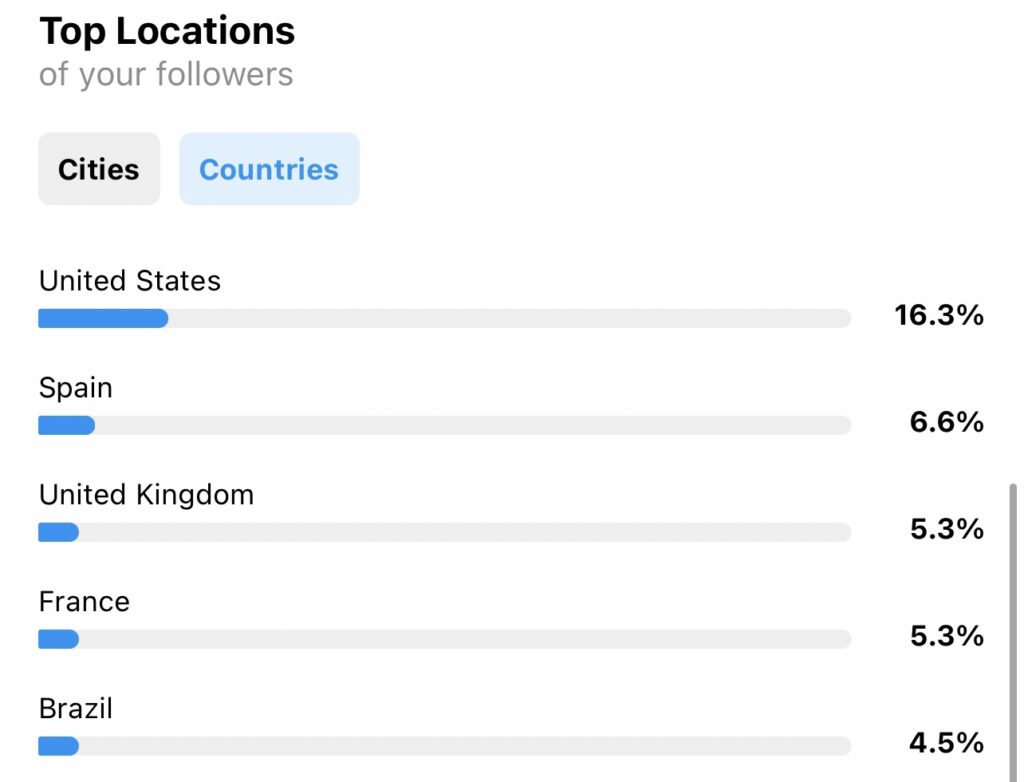The width and height of the screenshot is (1024, 782).
Task: Click the Spain country label
Action: coord(76,387)
